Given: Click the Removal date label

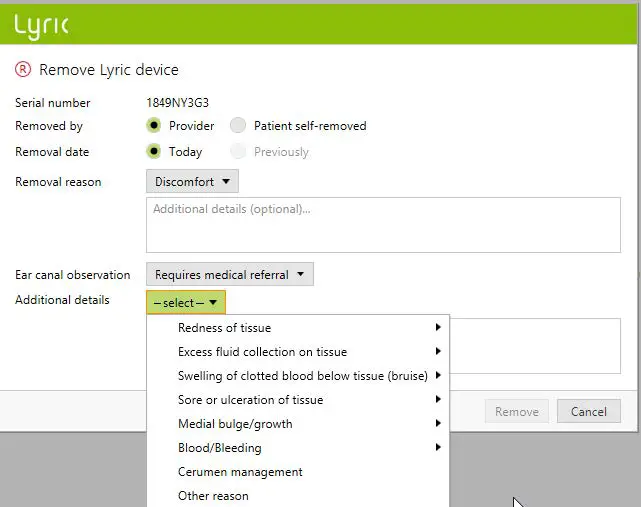Looking at the screenshot, I should click(x=52, y=152).
